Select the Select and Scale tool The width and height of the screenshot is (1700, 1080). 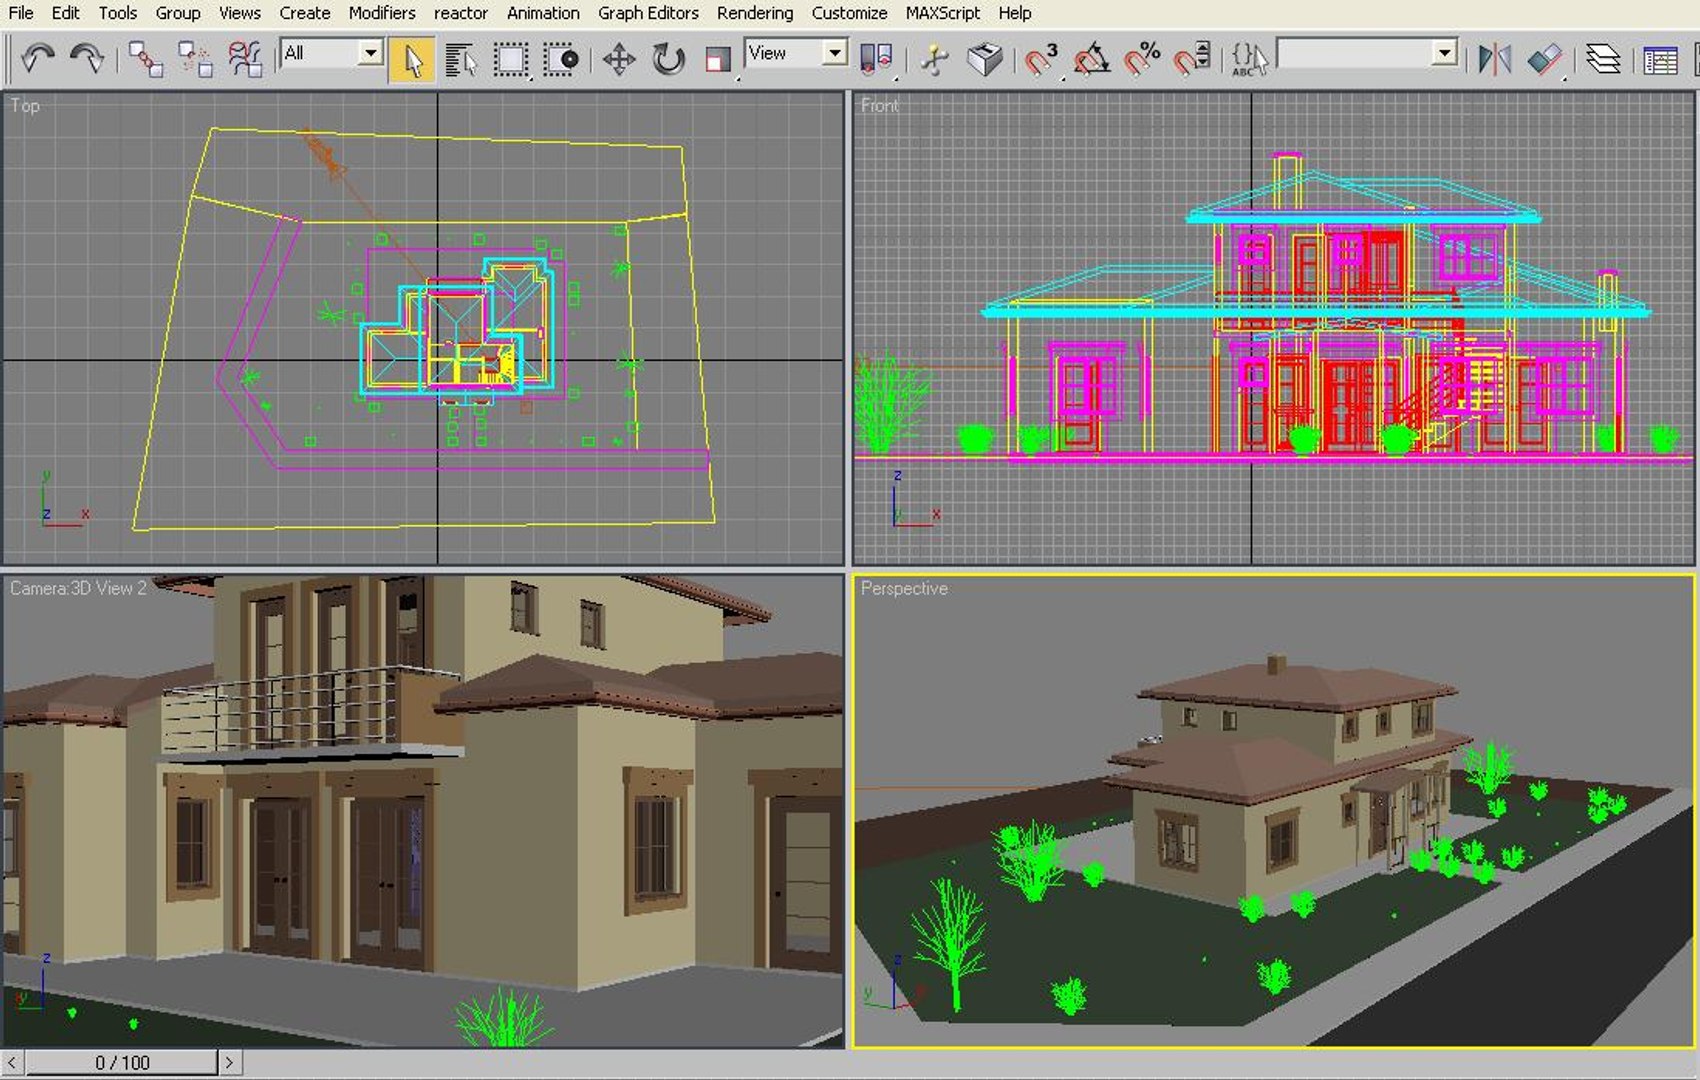718,59
